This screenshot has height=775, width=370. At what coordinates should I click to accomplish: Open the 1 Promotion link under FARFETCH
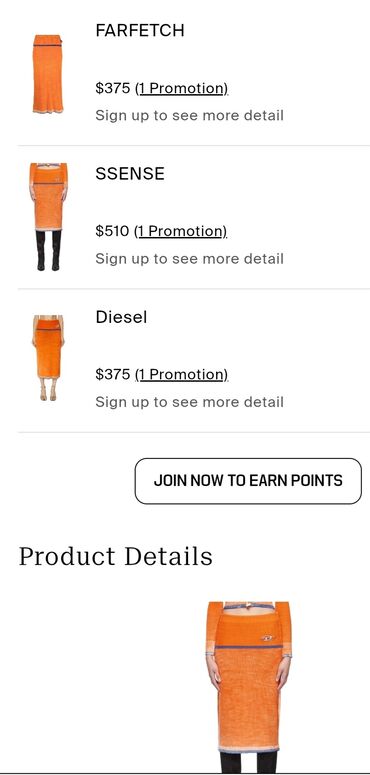(182, 88)
